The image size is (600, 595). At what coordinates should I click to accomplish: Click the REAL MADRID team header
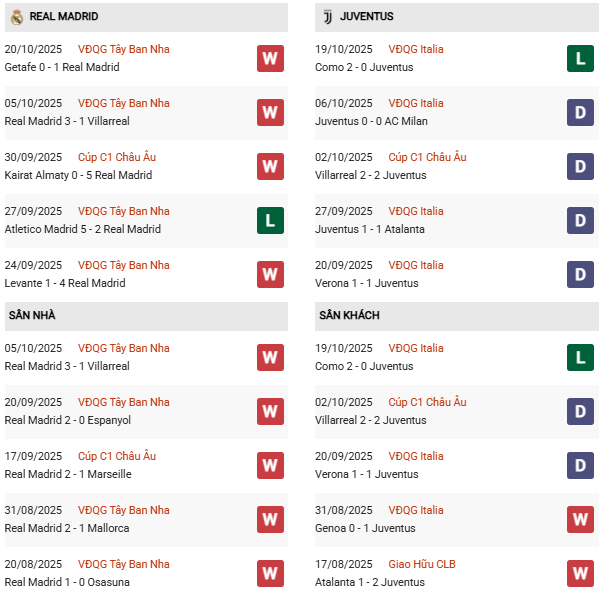[64, 17]
